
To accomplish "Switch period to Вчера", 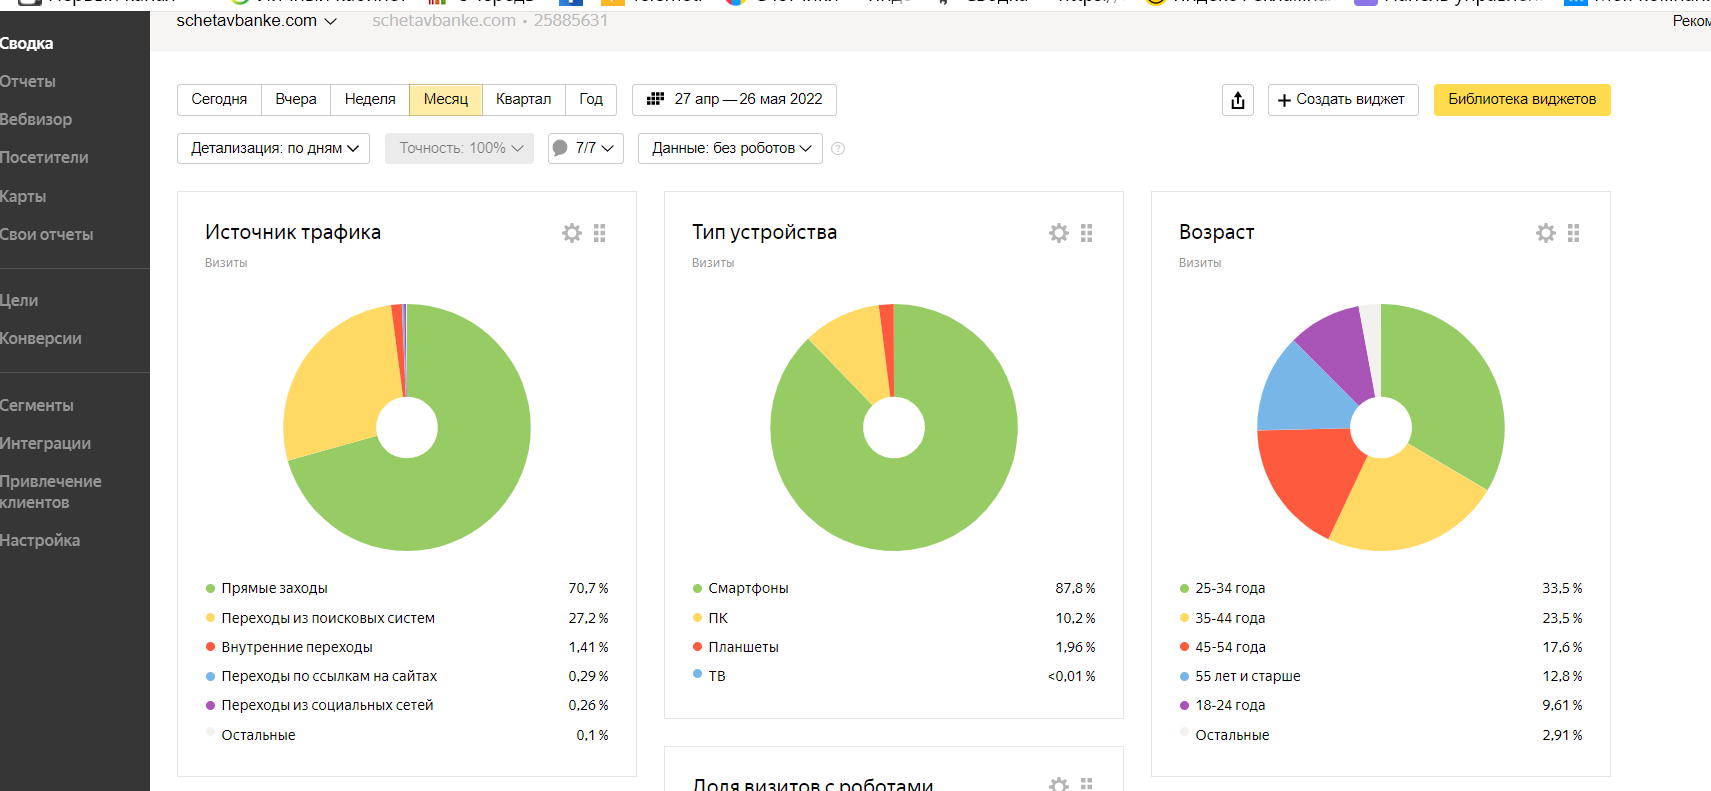I will [x=296, y=99].
